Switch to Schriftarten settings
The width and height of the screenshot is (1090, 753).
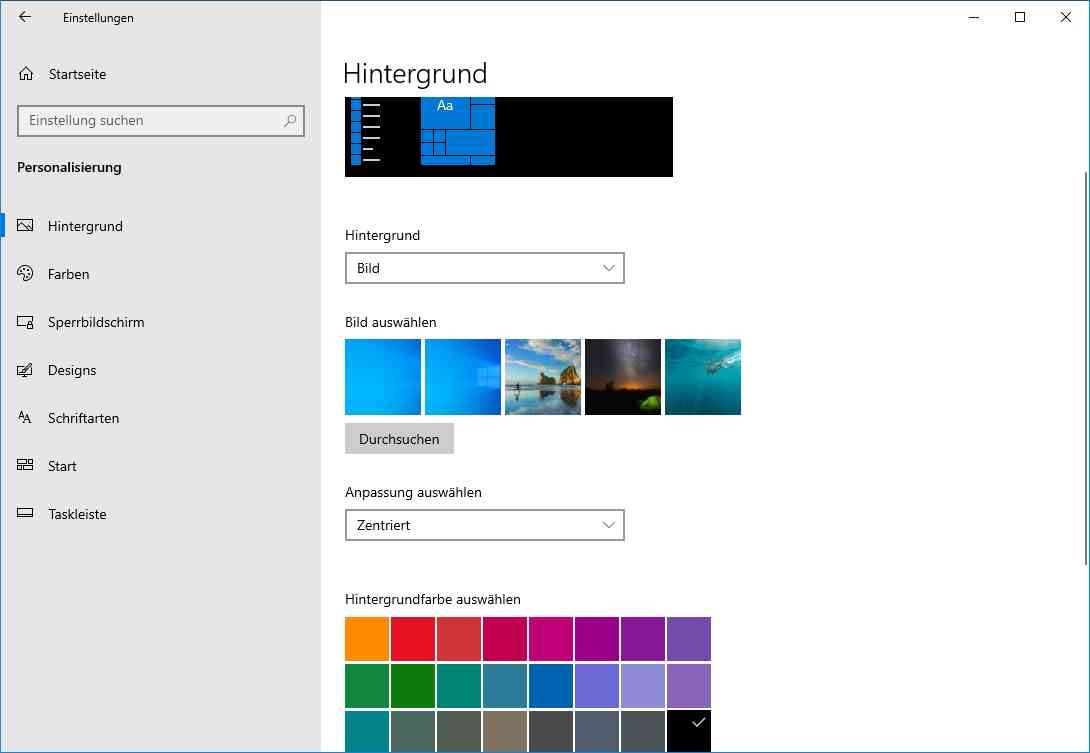click(x=161, y=418)
